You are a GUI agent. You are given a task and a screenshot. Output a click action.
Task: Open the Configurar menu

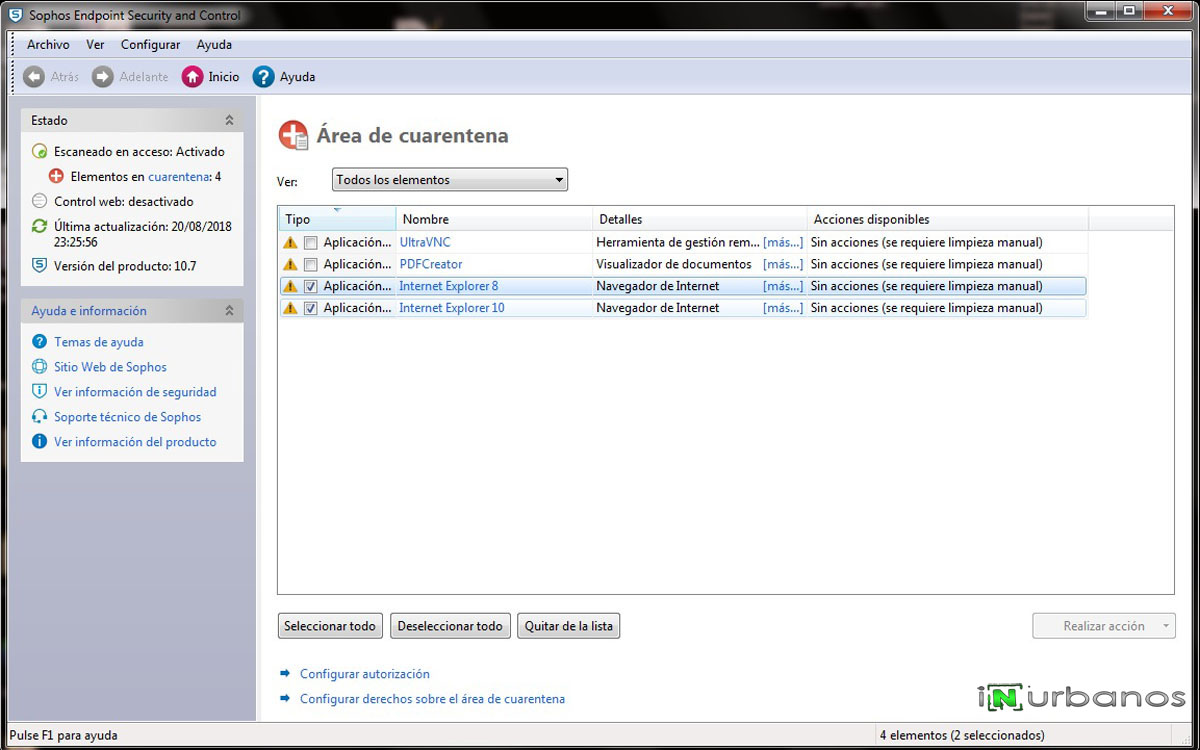(150, 44)
